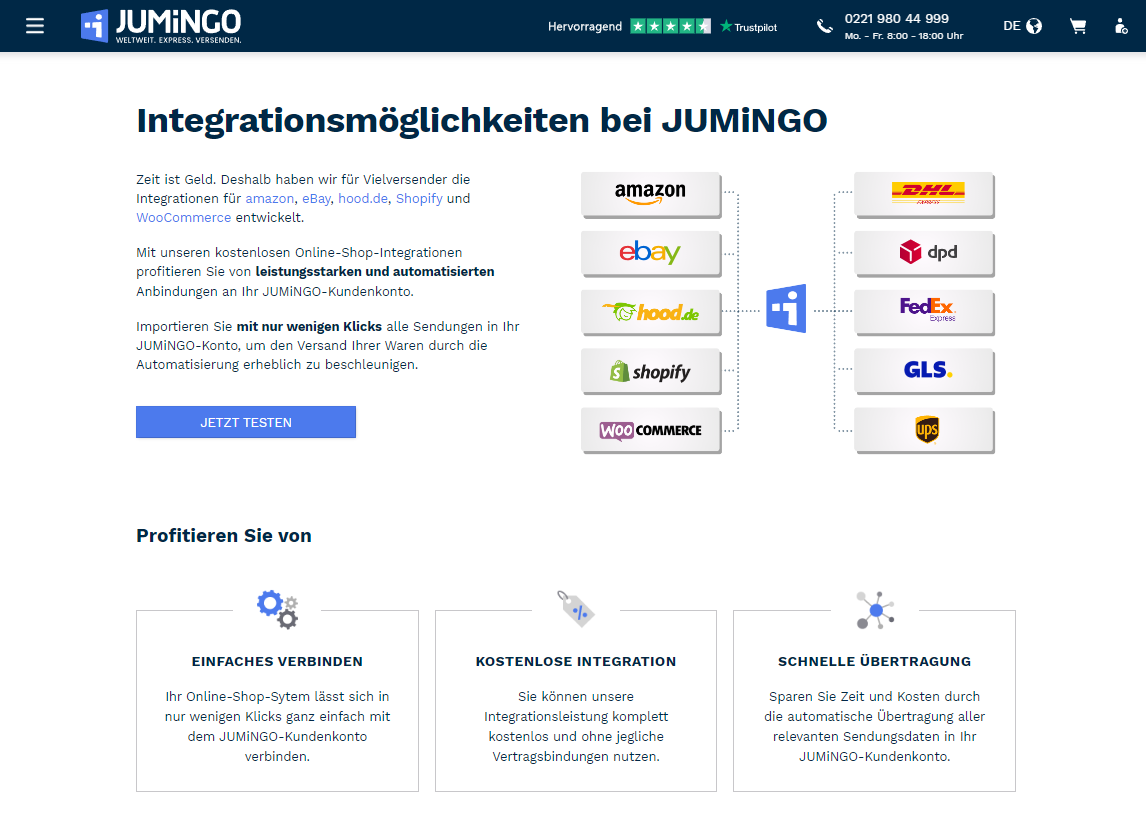
Task: Open the user account icon
Action: [x=1121, y=26]
